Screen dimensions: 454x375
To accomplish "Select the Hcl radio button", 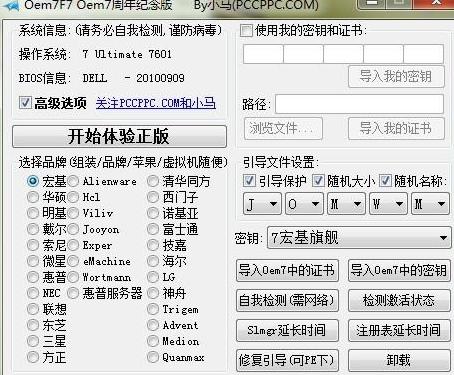I will [x=73, y=197].
